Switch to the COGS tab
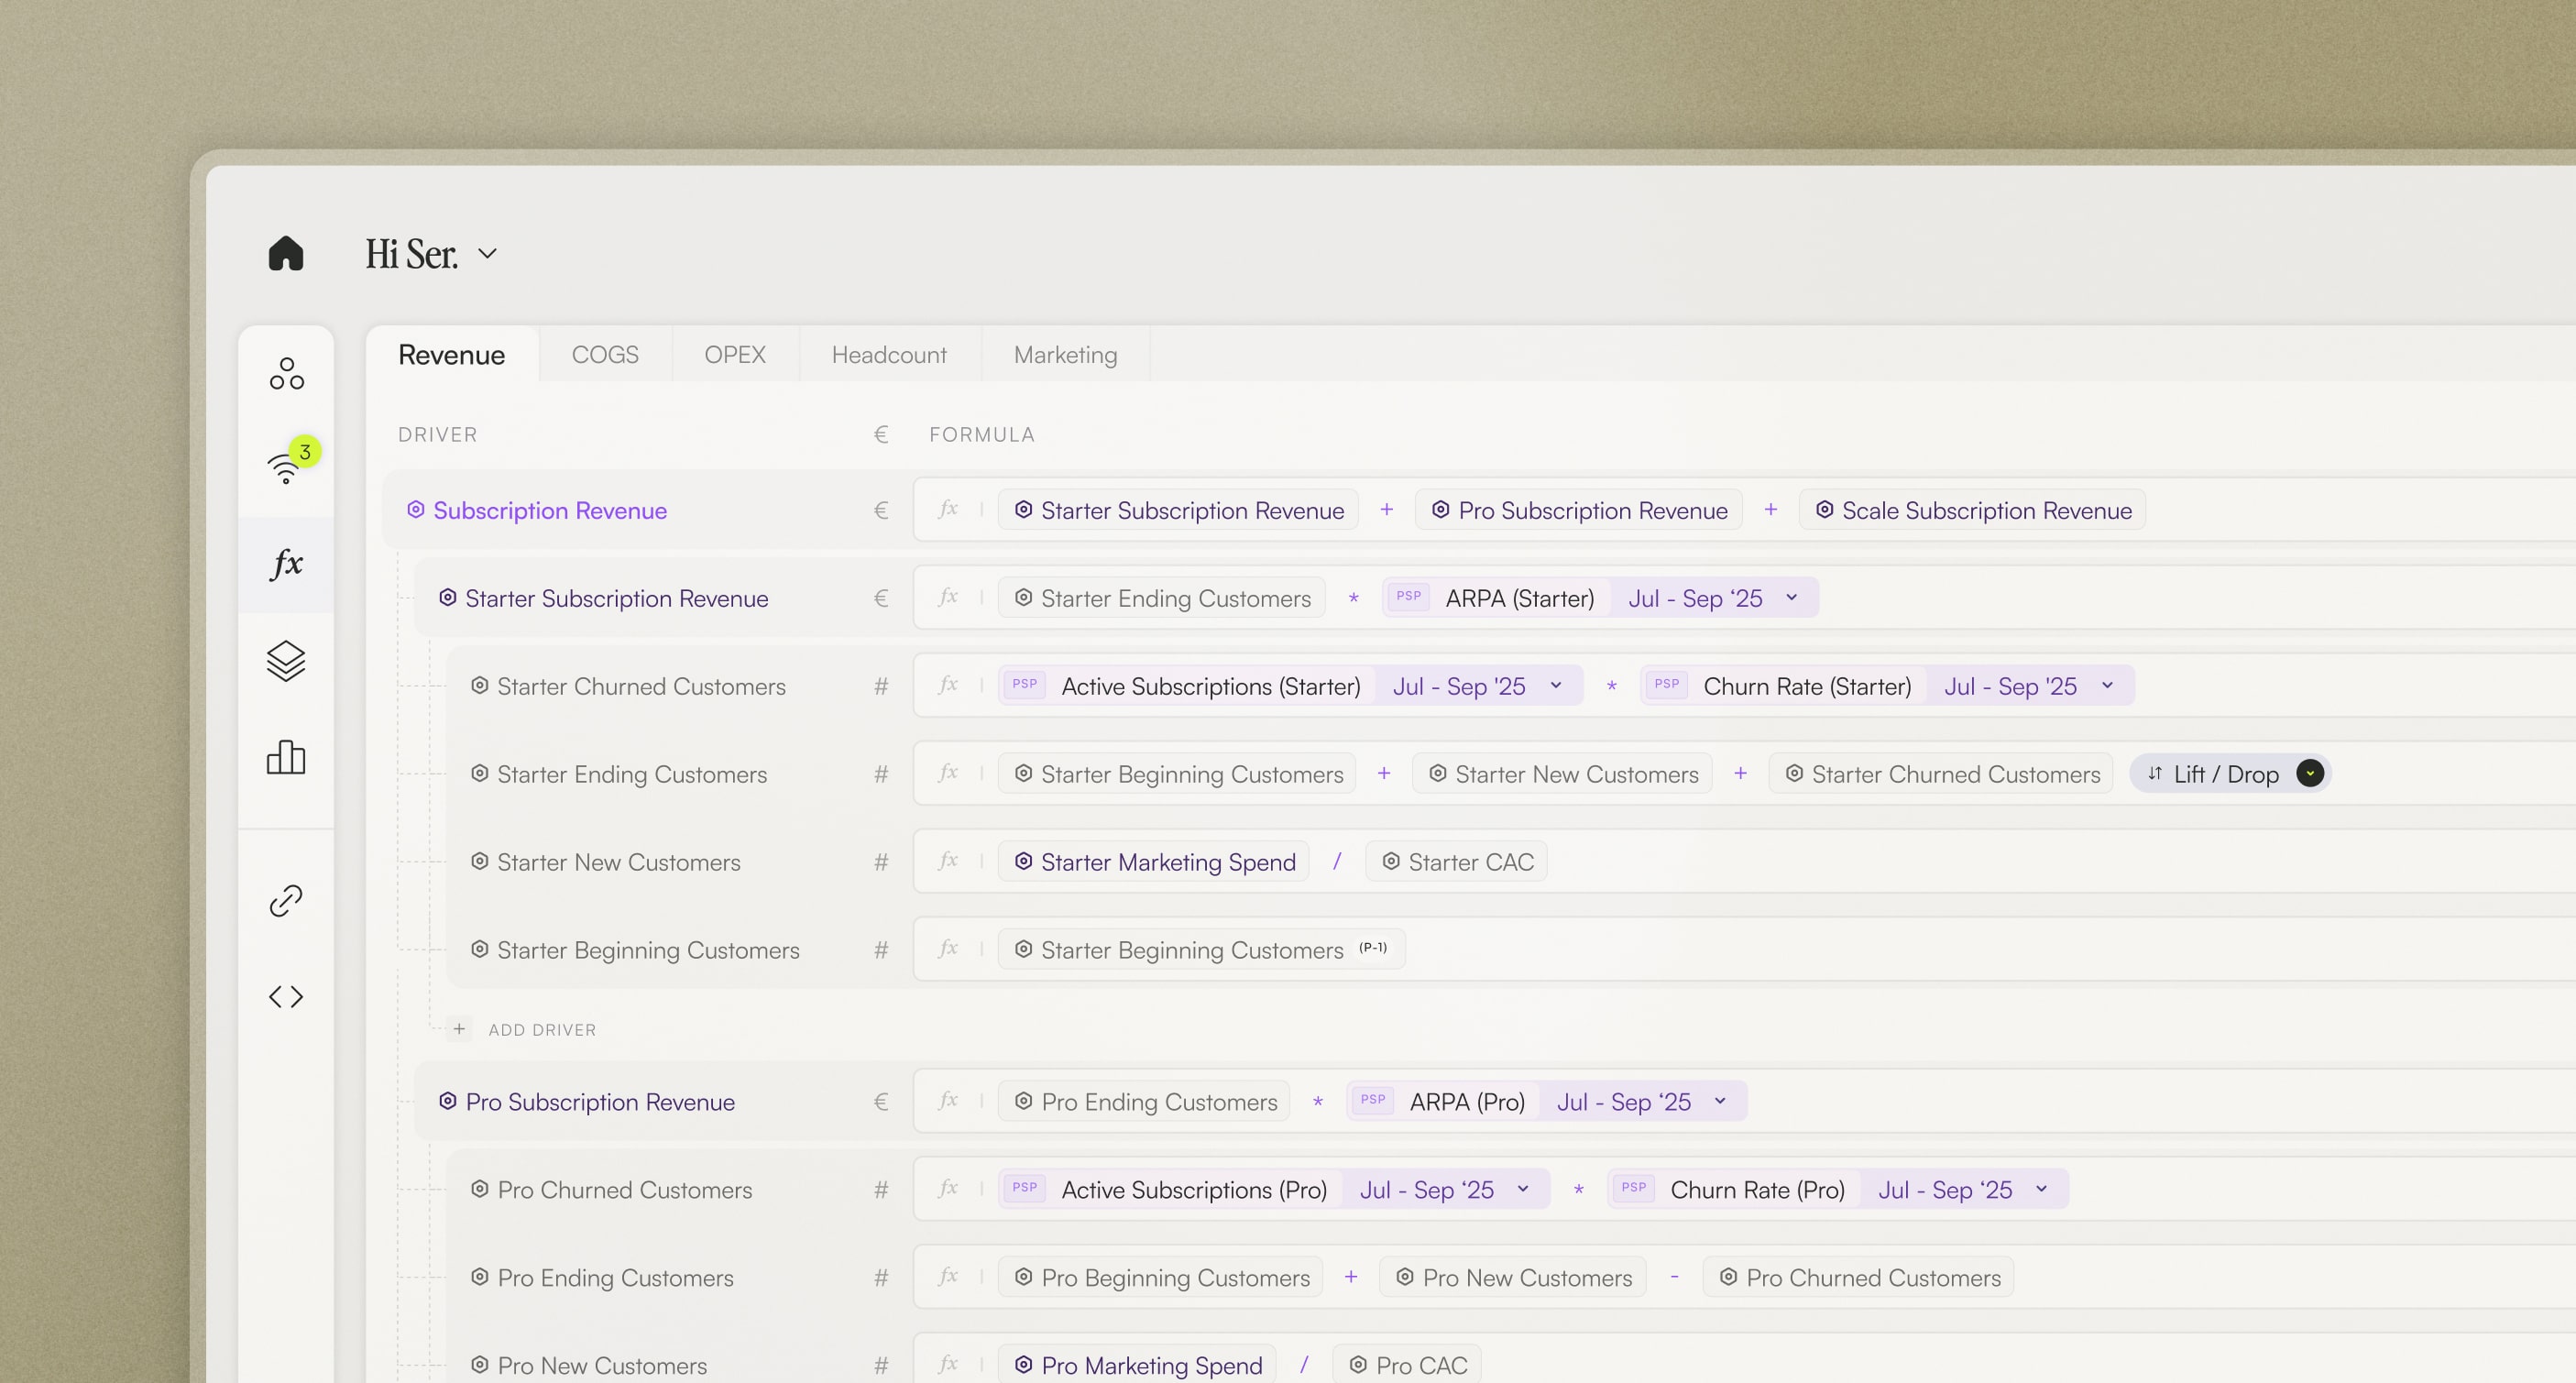This screenshot has height=1383, width=2576. (604, 355)
